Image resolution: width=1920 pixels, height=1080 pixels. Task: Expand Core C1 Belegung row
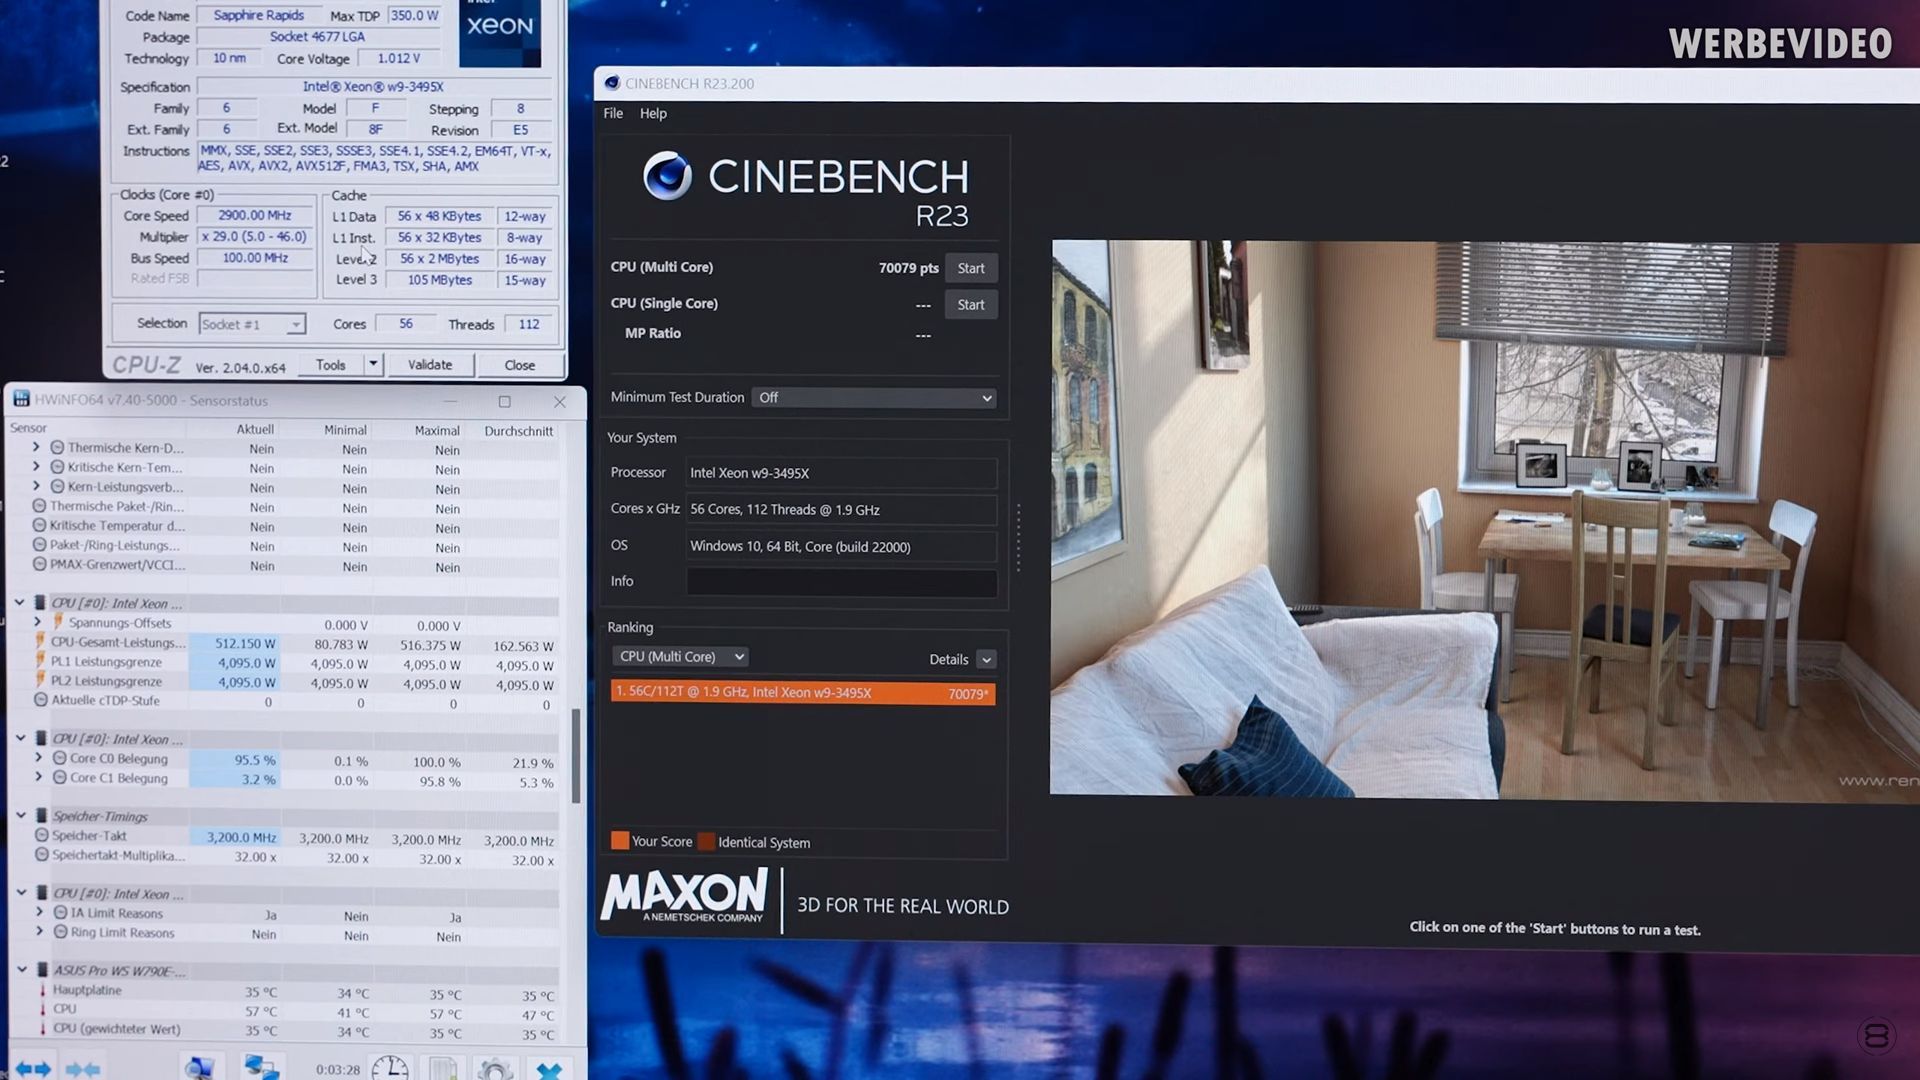click(39, 777)
